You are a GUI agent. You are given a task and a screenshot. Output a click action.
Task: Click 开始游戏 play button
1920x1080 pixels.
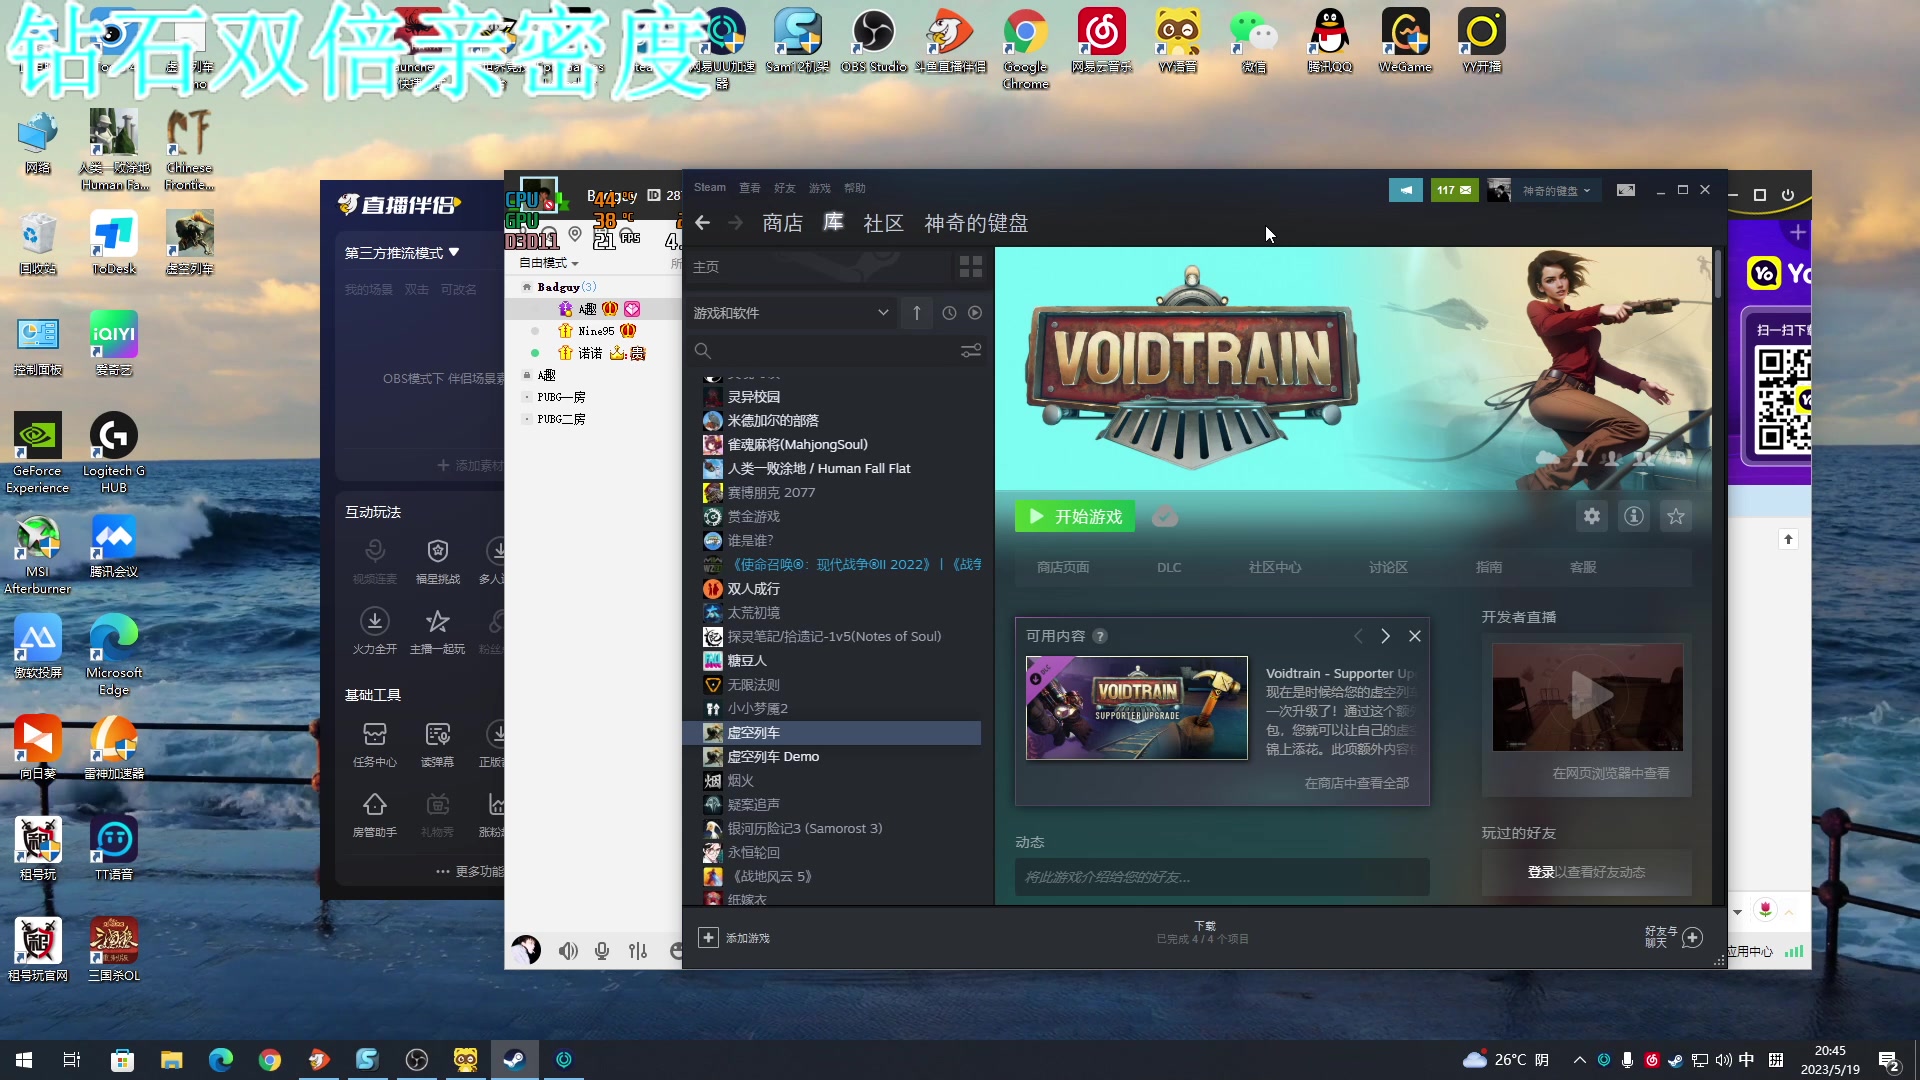1075,517
